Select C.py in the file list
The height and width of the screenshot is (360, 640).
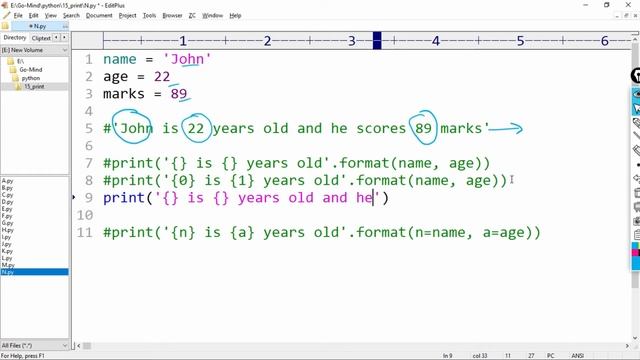(7, 195)
